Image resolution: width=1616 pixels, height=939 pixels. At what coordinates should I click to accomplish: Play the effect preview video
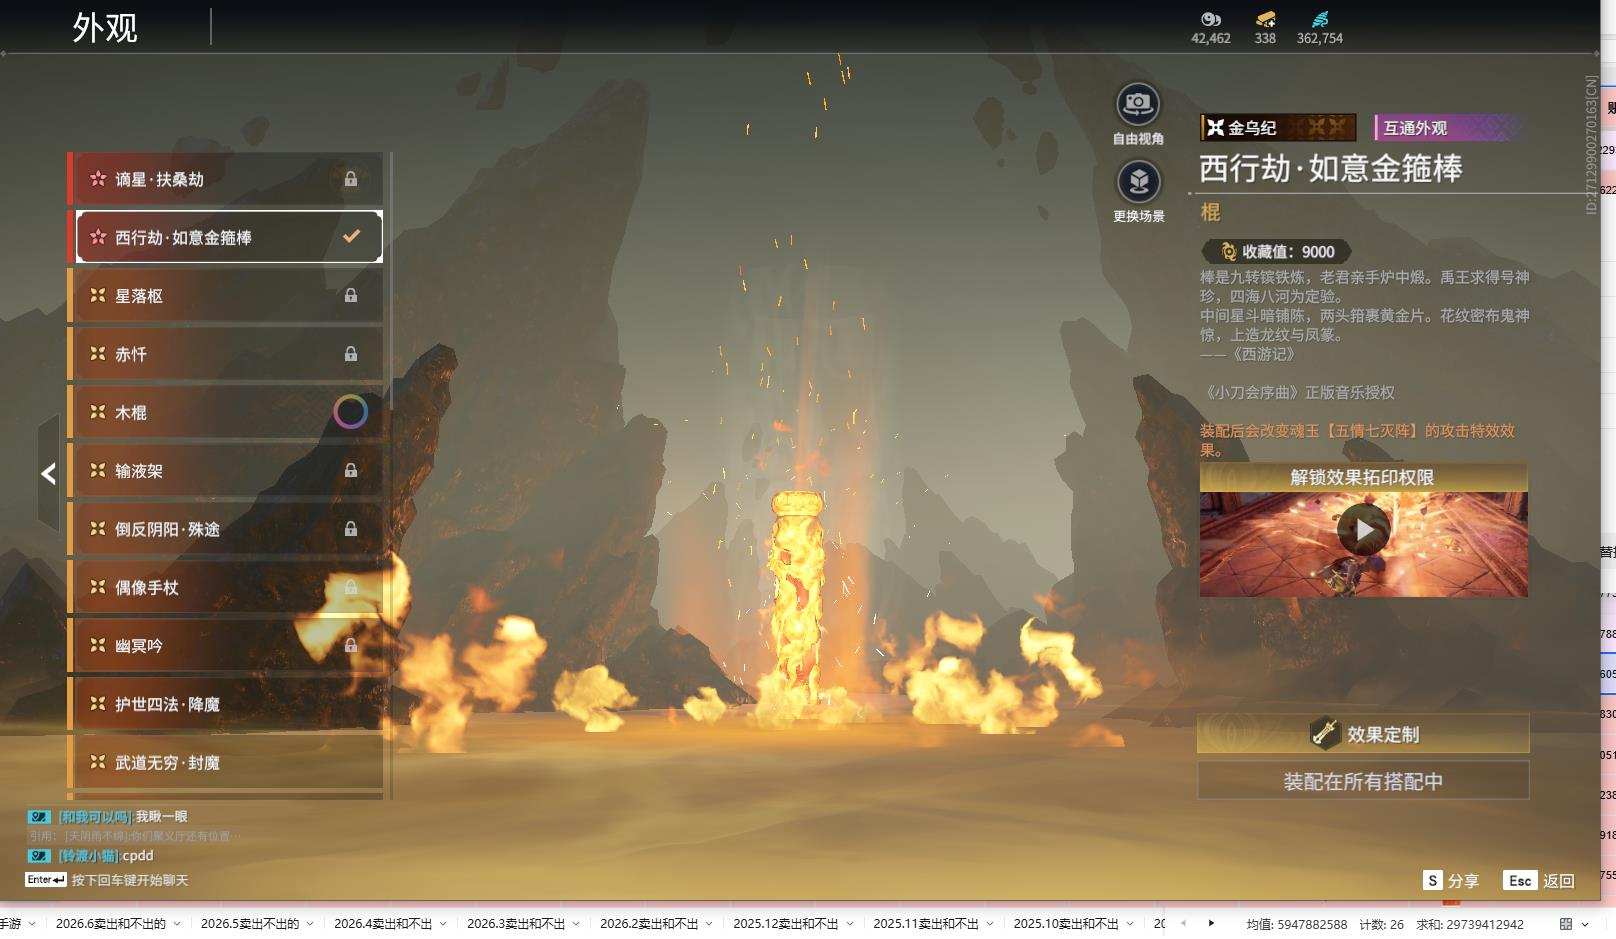click(x=1364, y=529)
